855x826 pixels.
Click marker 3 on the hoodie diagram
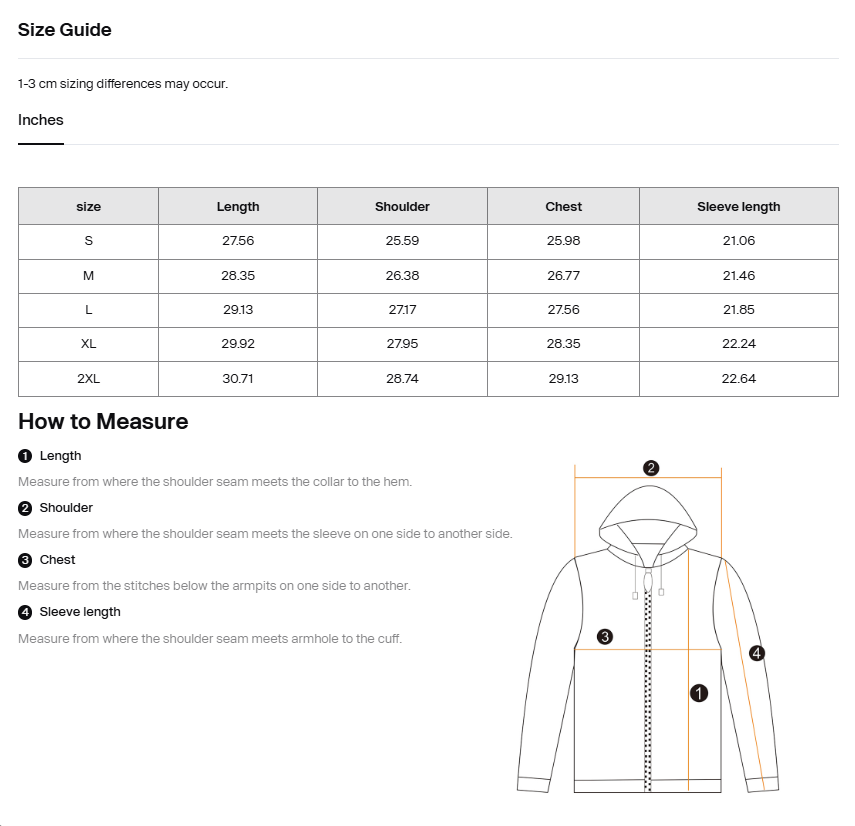coord(604,636)
